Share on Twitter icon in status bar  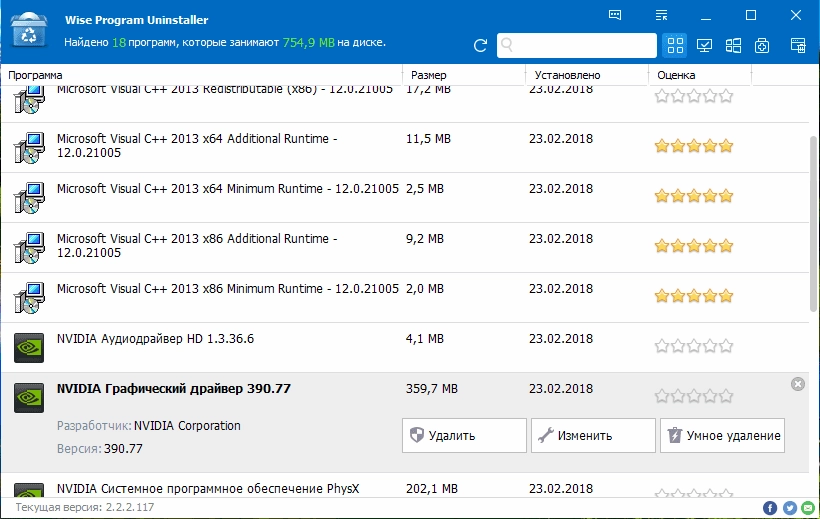790,508
